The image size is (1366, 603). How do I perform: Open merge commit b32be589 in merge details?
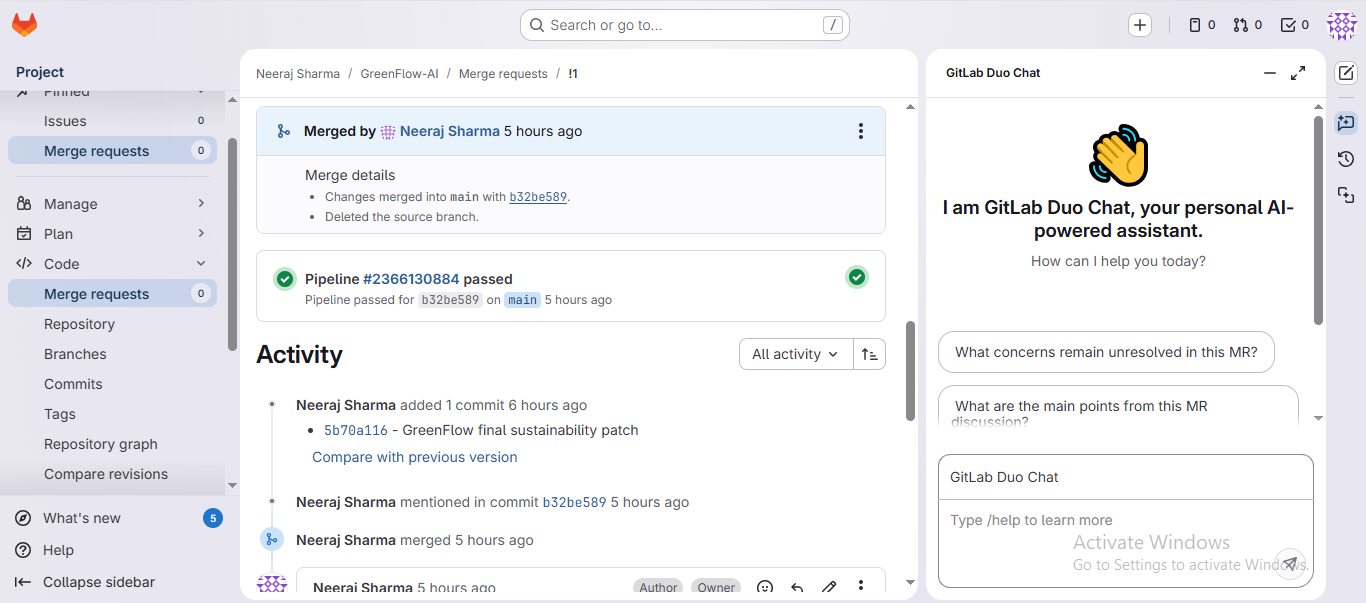(x=538, y=197)
